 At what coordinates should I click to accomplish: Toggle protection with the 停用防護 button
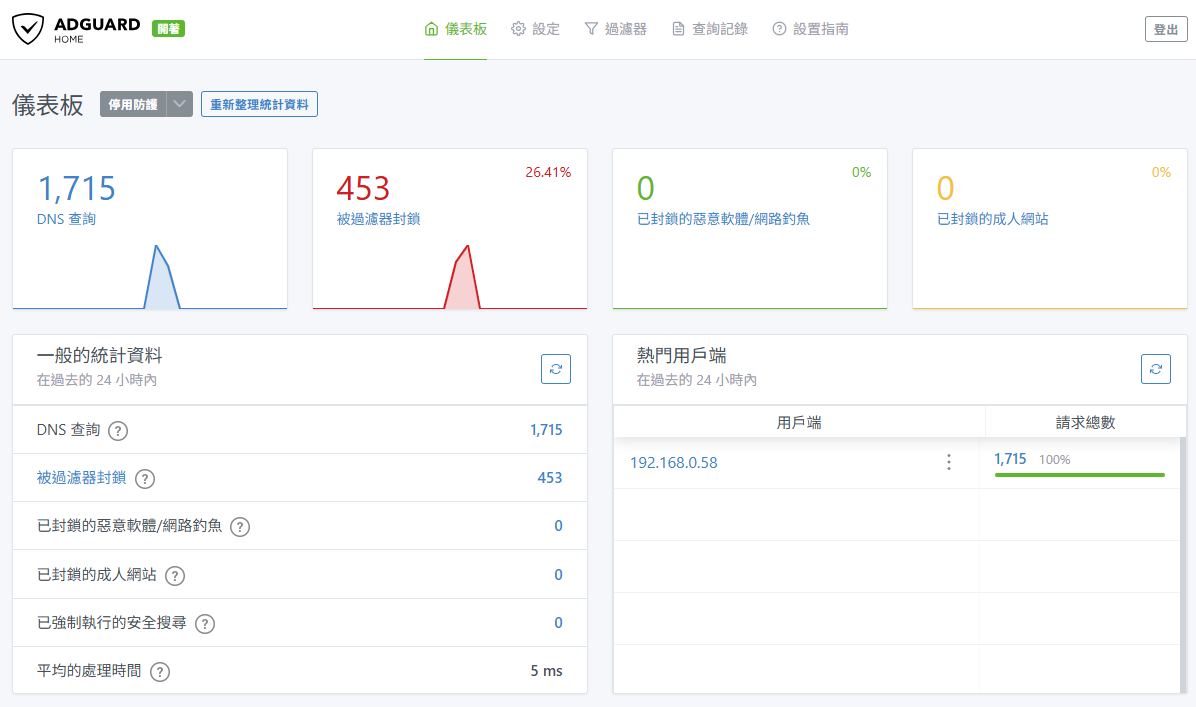[133, 104]
